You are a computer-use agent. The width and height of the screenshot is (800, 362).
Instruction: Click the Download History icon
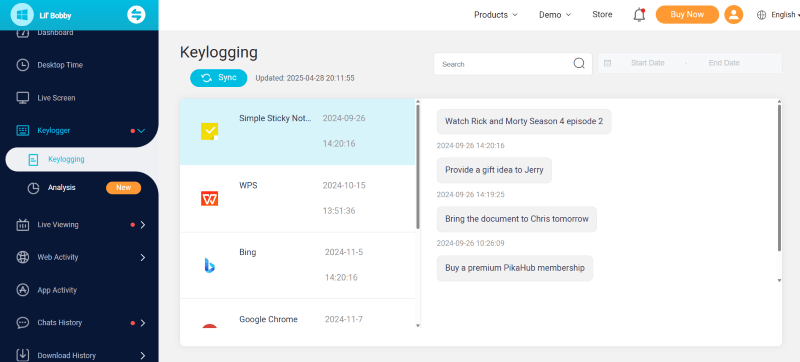coord(22,355)
